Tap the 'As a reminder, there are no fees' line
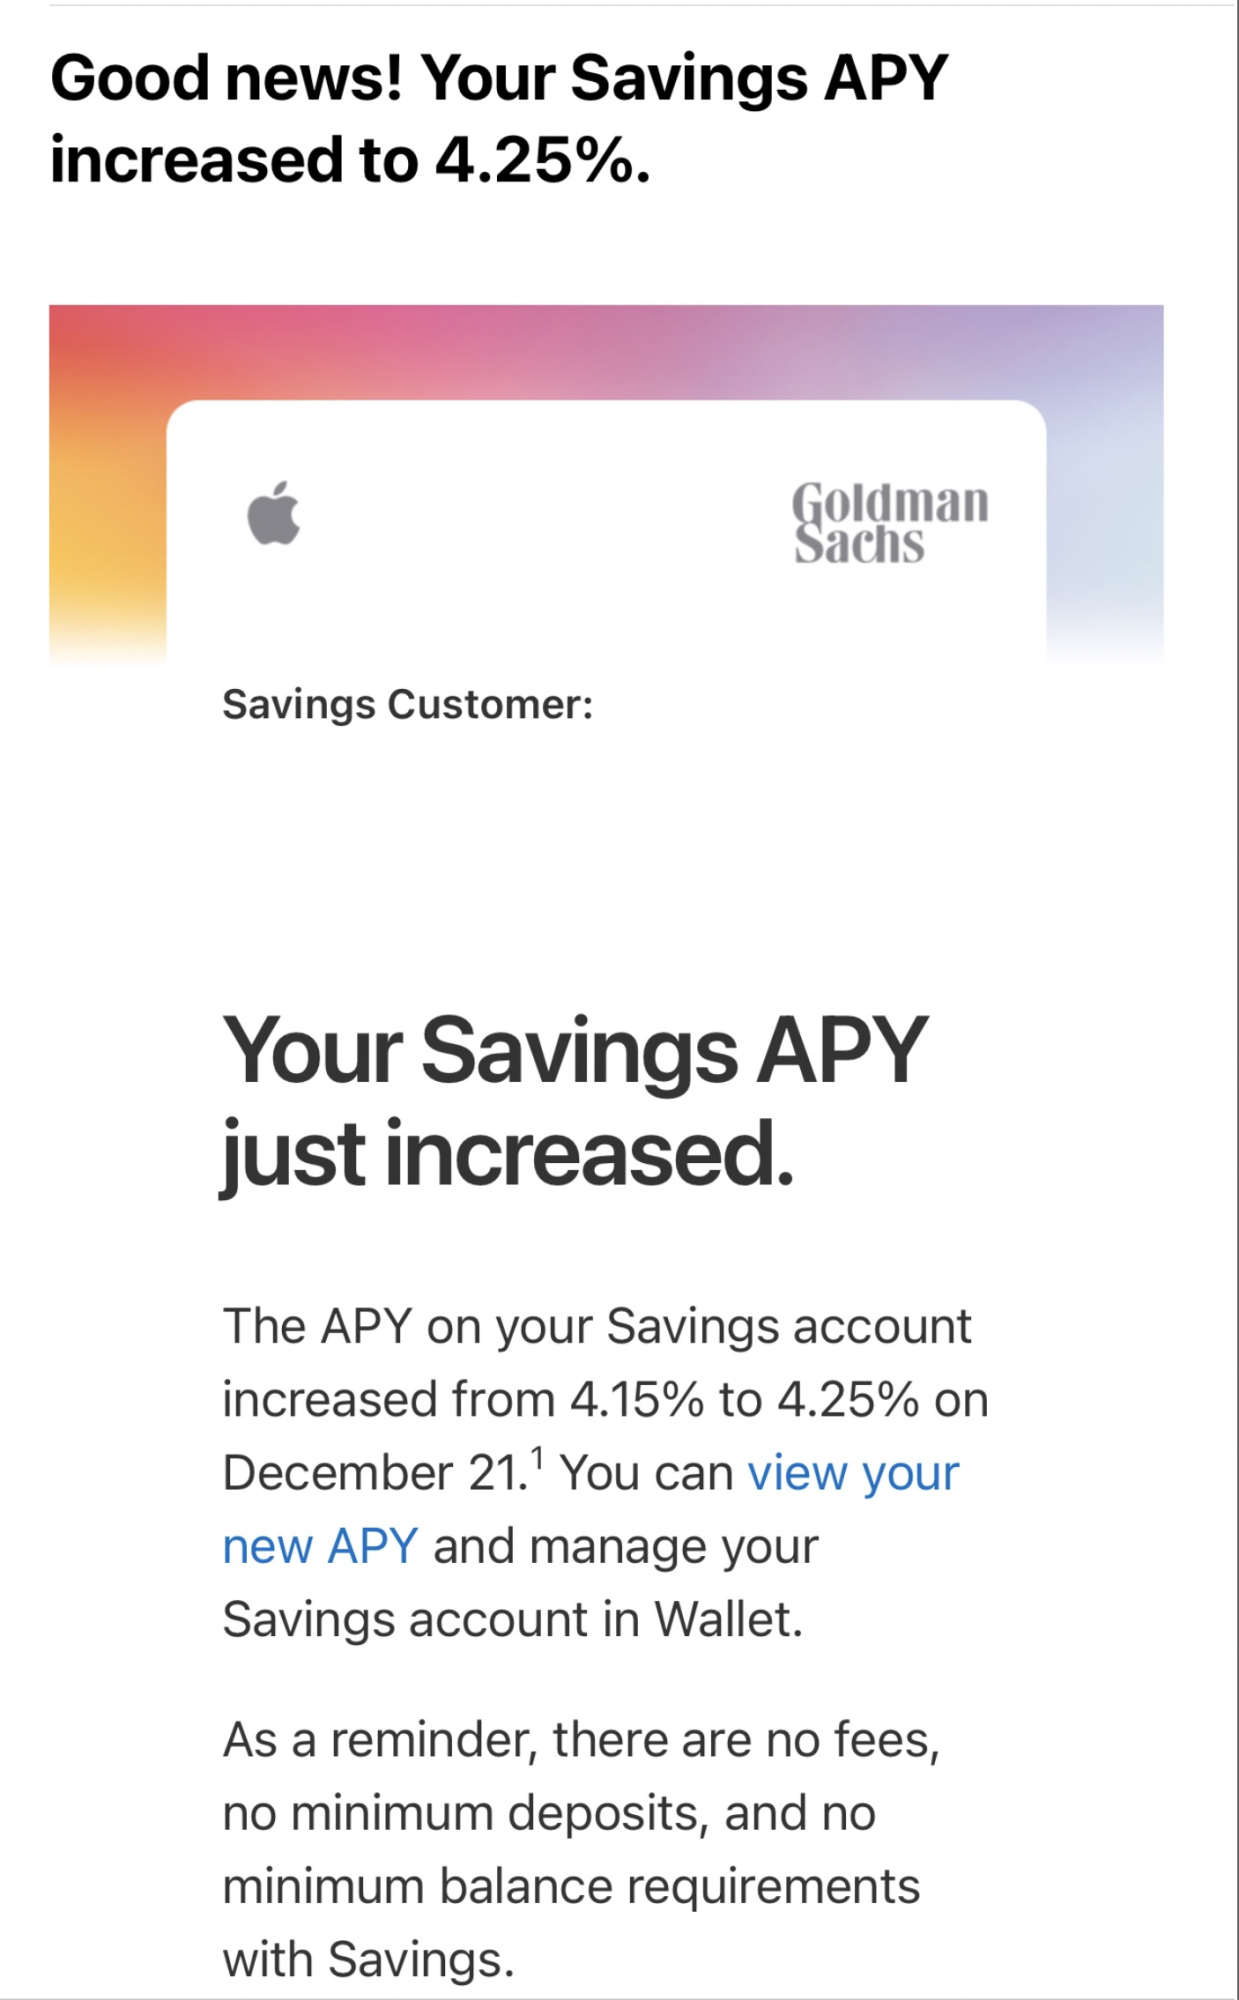The width and height of the screenshot is (1239, 2000). (581, 1740)
